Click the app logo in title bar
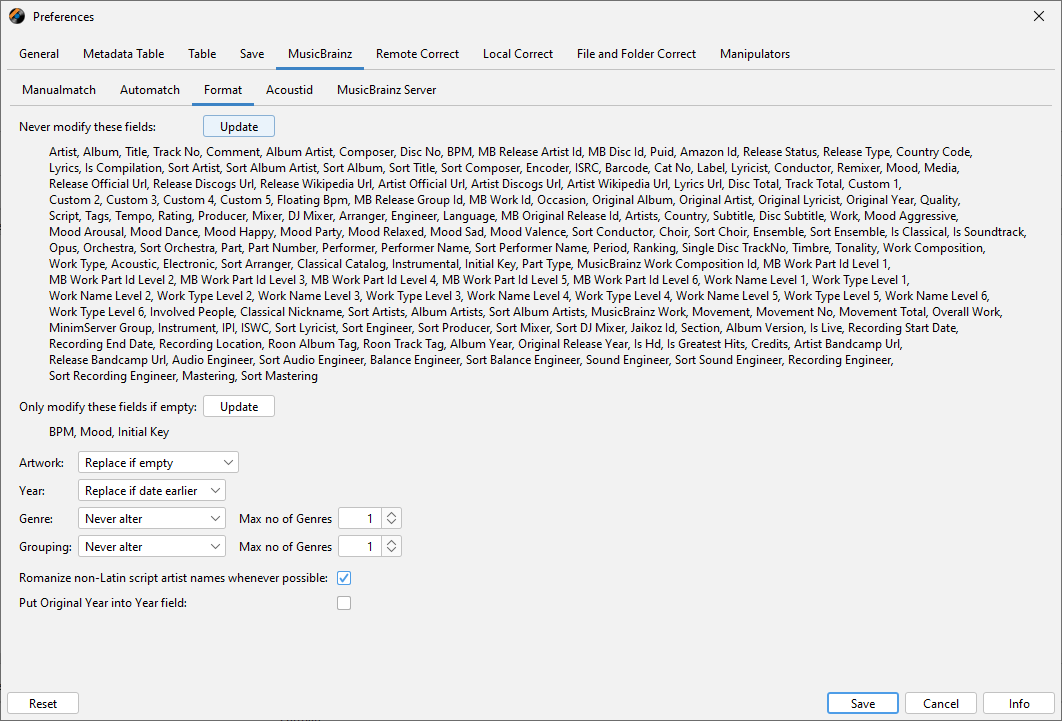 tap(17, 16)
